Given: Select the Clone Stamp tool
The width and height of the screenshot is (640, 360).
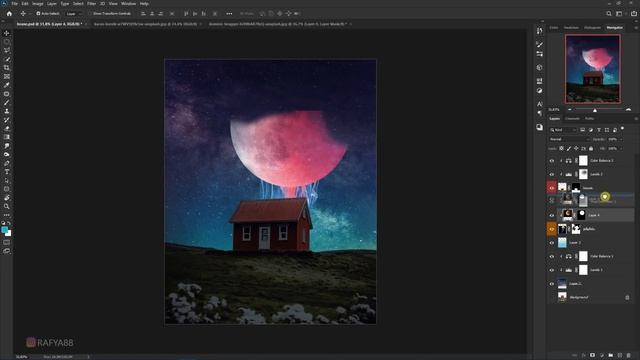Looking at the screenshot, I should (x=7, y=111).
